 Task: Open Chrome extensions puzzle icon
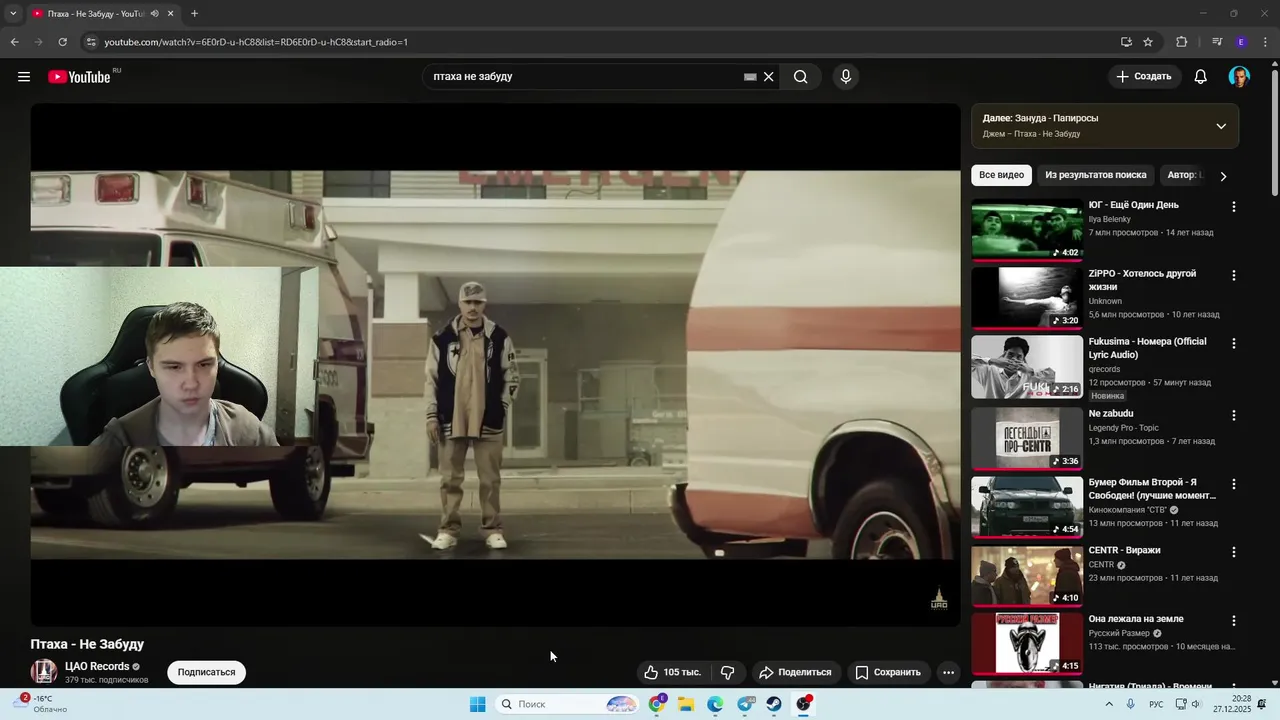point(1181,42)
